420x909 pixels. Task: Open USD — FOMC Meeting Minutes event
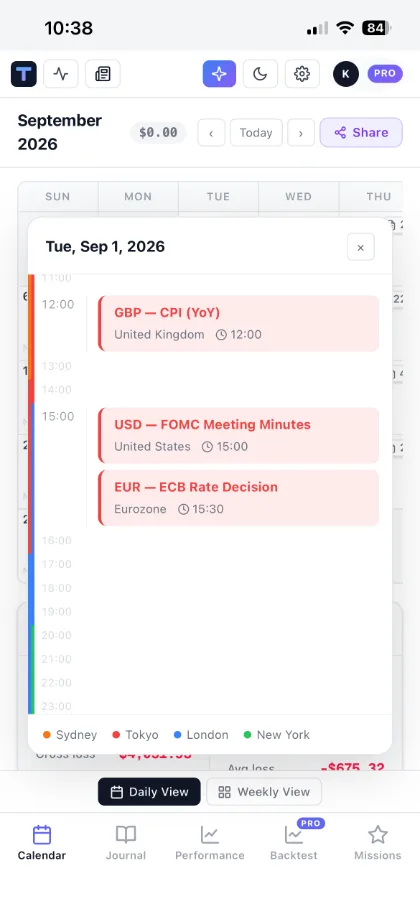click(238, 435)
